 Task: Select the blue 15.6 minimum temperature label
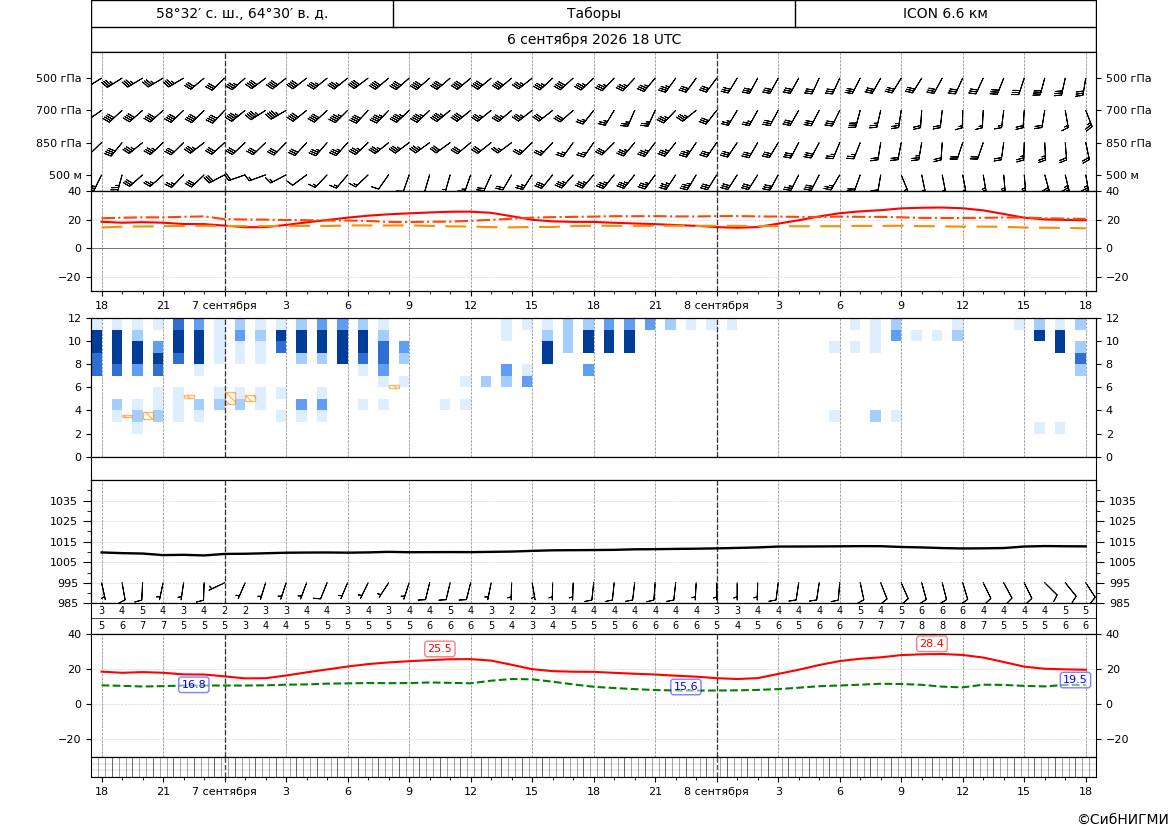[686, 687]
